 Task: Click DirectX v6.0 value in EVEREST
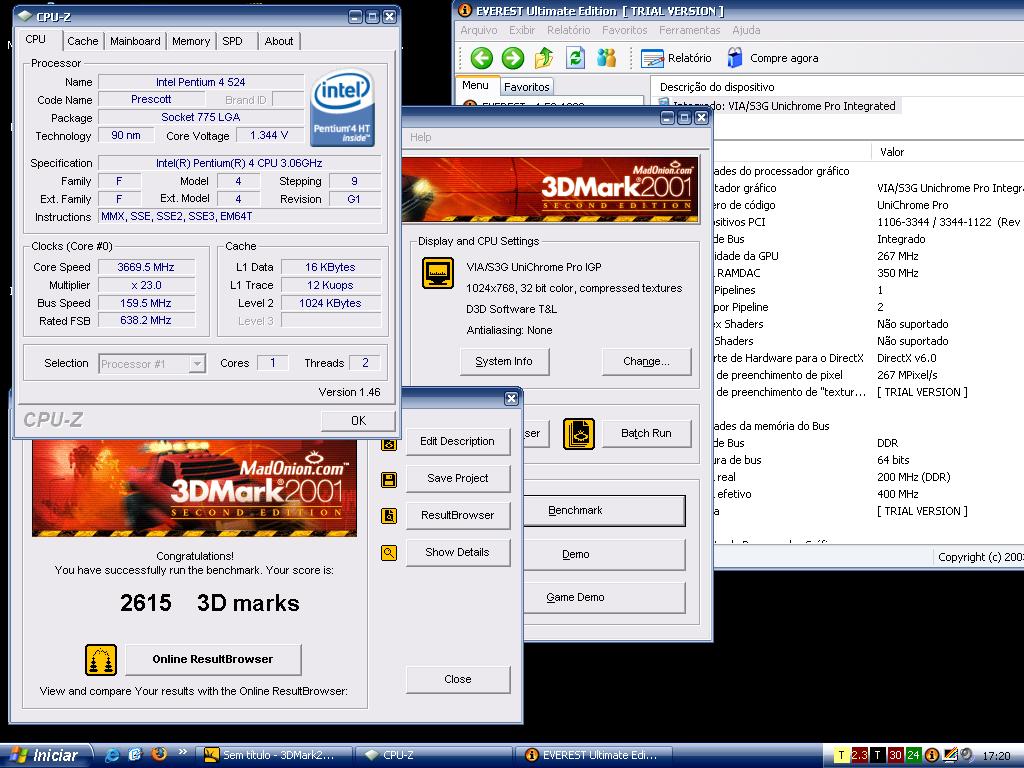906,358
